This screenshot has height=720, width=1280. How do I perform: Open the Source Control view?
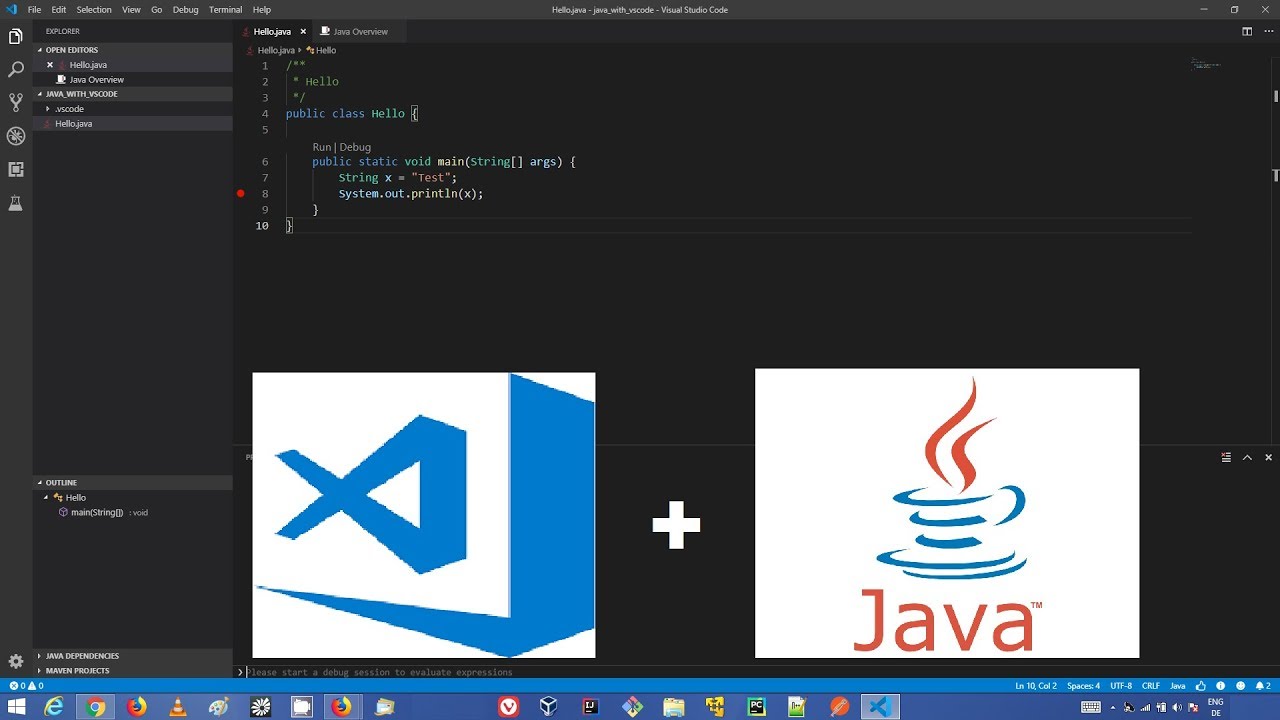[x=16, y=103]
